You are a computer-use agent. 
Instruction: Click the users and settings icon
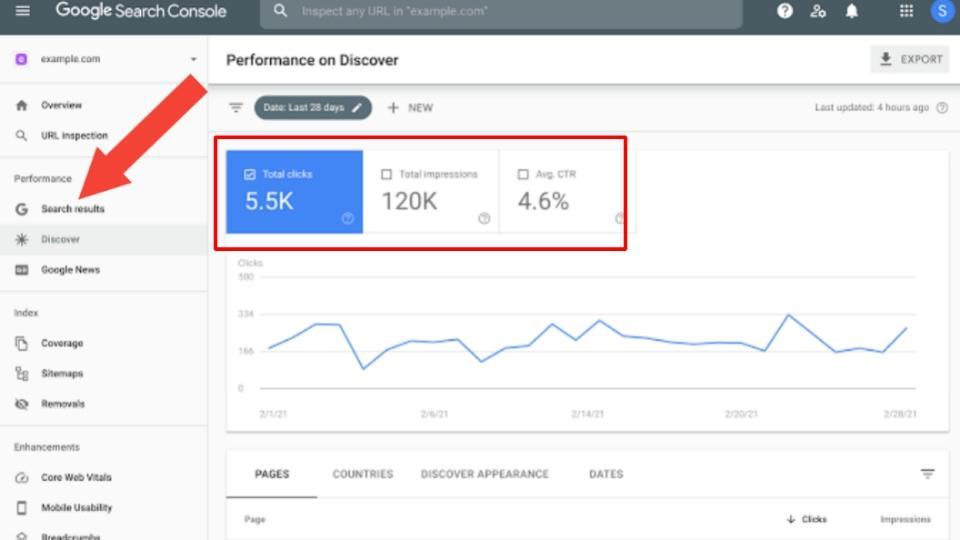[819, 11]
